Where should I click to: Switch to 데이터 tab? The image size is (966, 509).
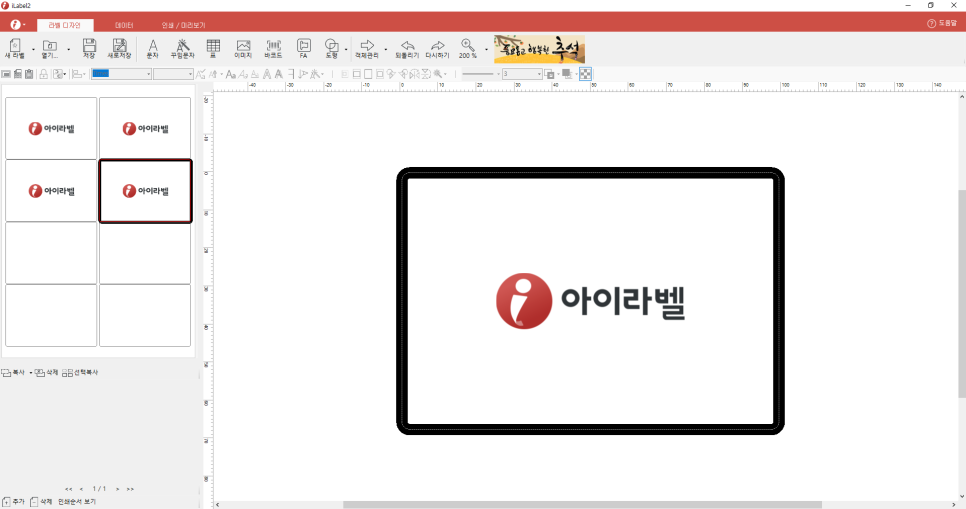124,25
